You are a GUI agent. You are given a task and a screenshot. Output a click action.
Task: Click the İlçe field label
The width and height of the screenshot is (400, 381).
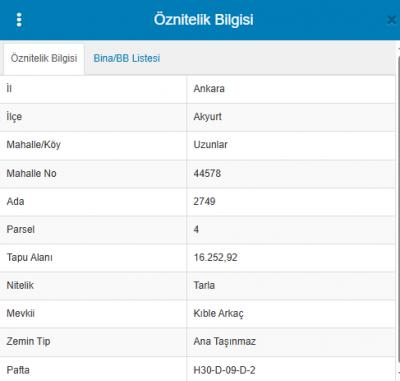click(14, 117)
